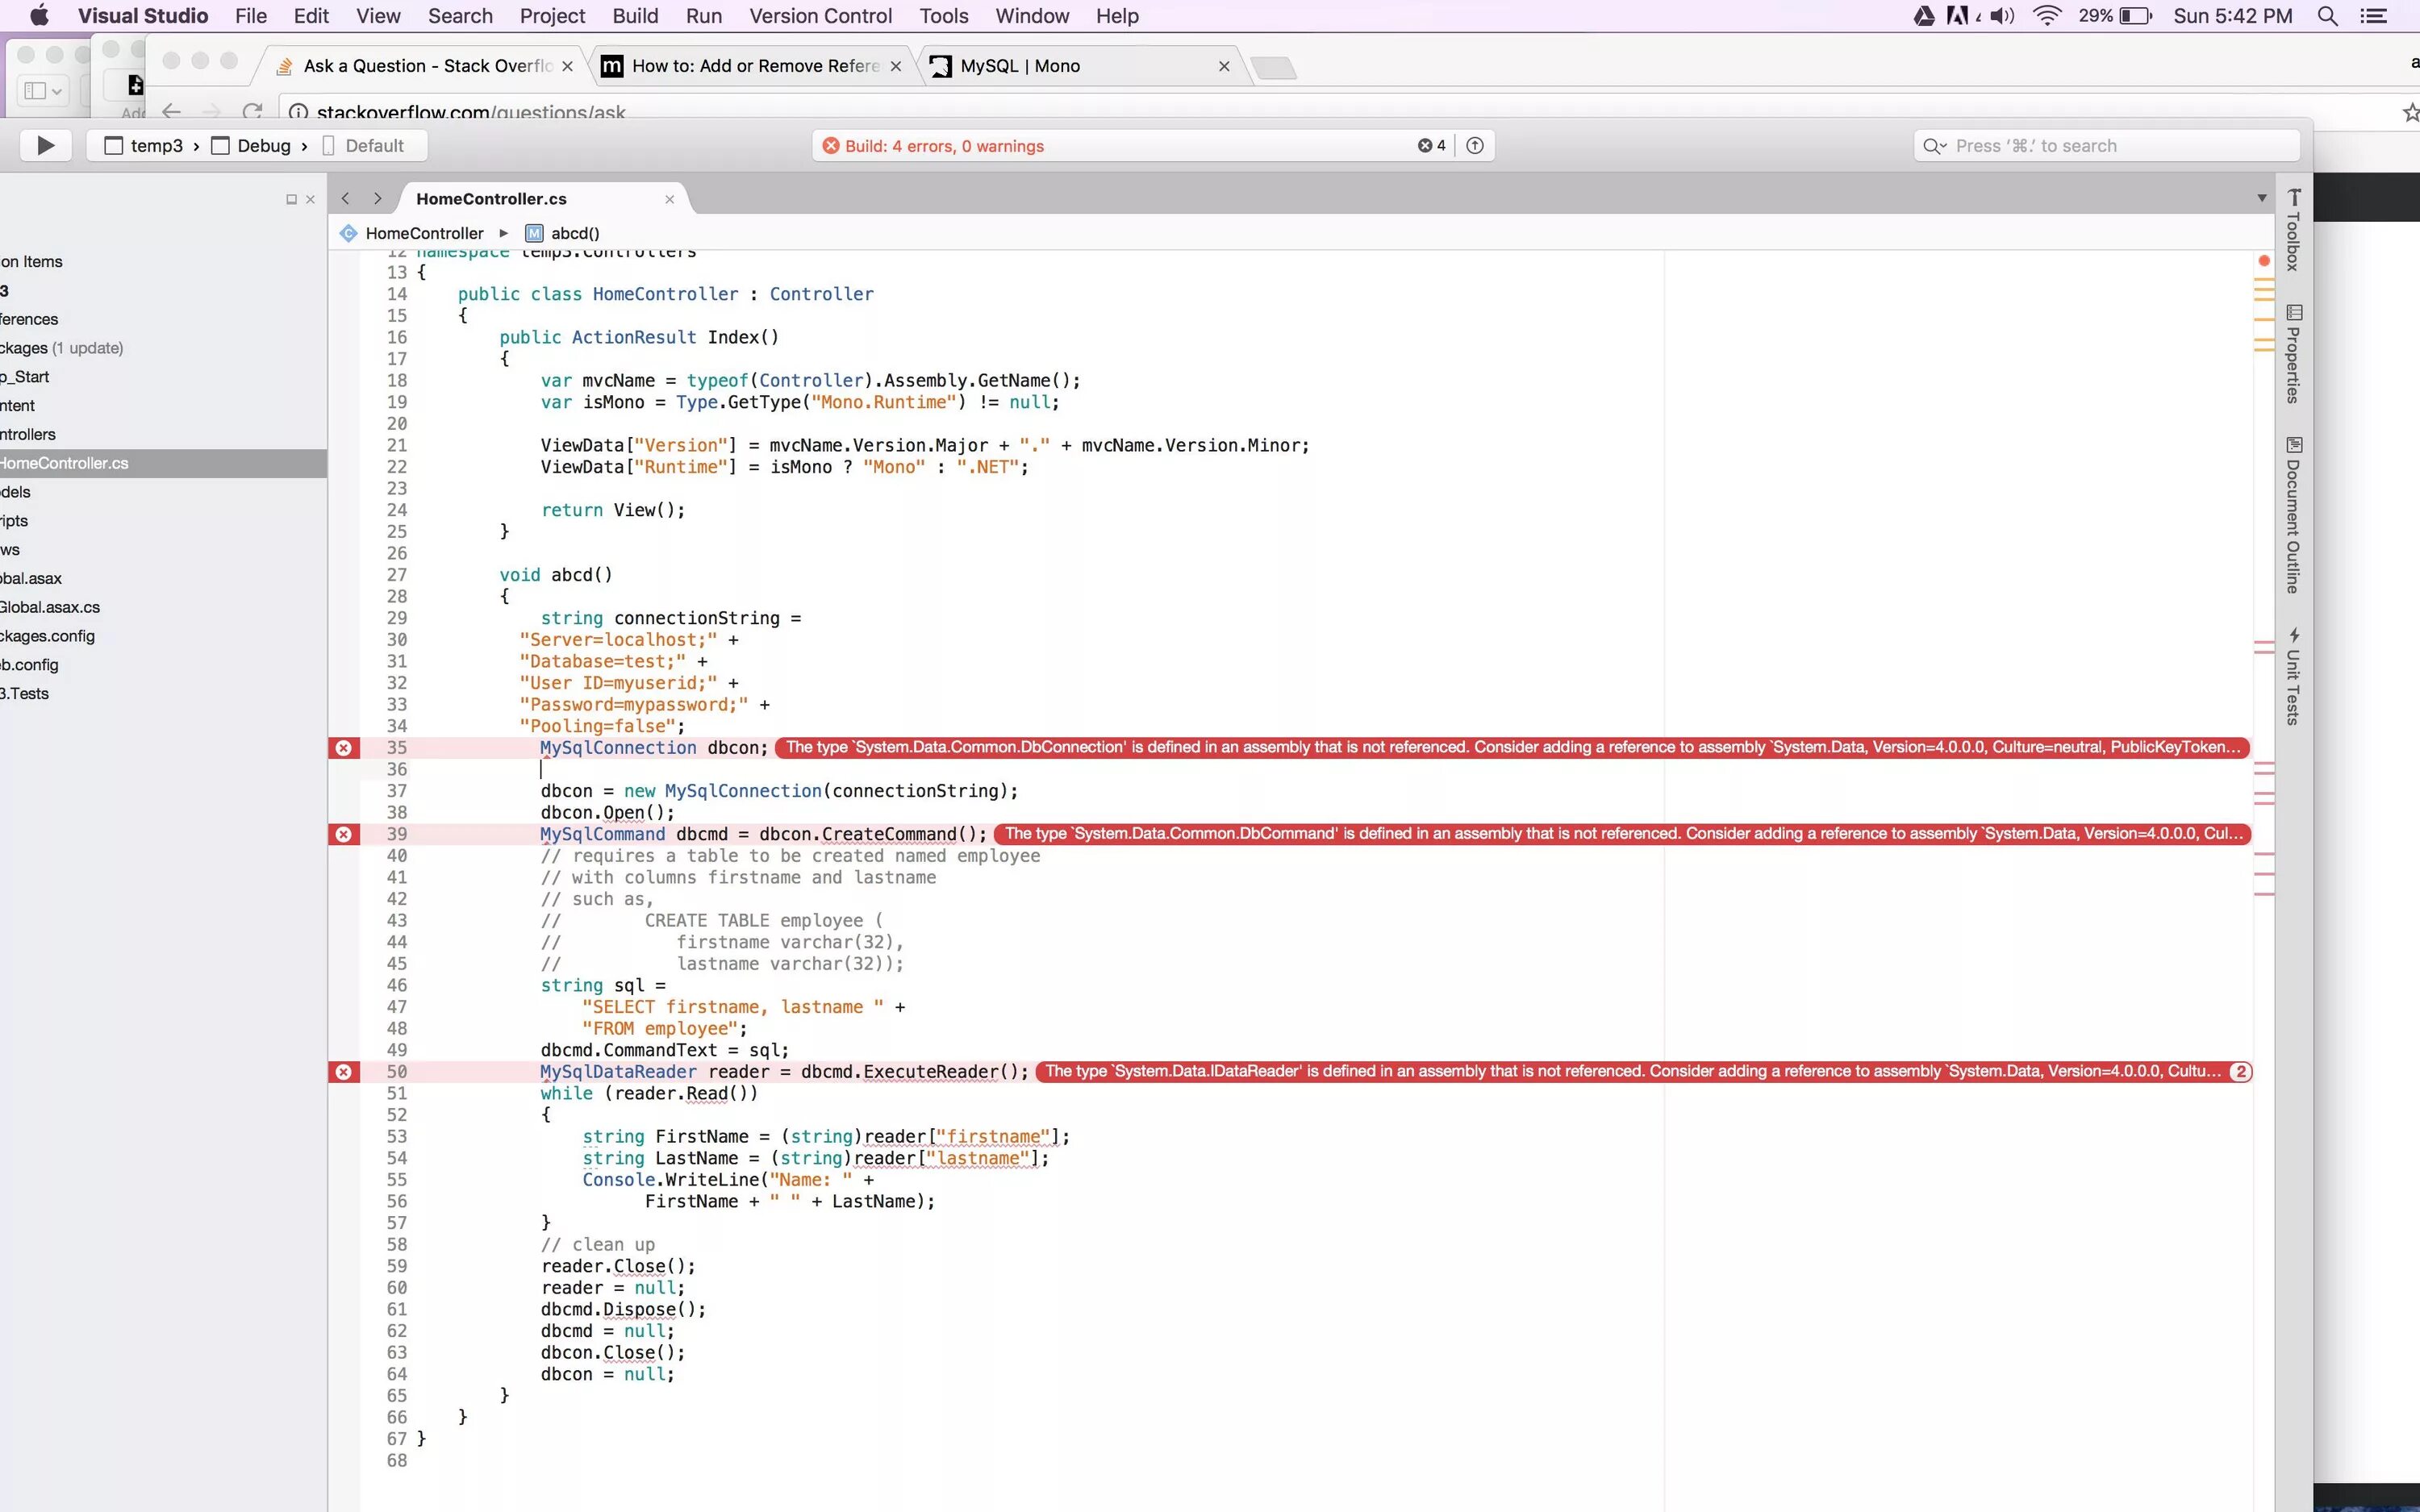Close the HomeController.cs editor tab
The width and height of the screenshot is (2420, 1512).
669,199
